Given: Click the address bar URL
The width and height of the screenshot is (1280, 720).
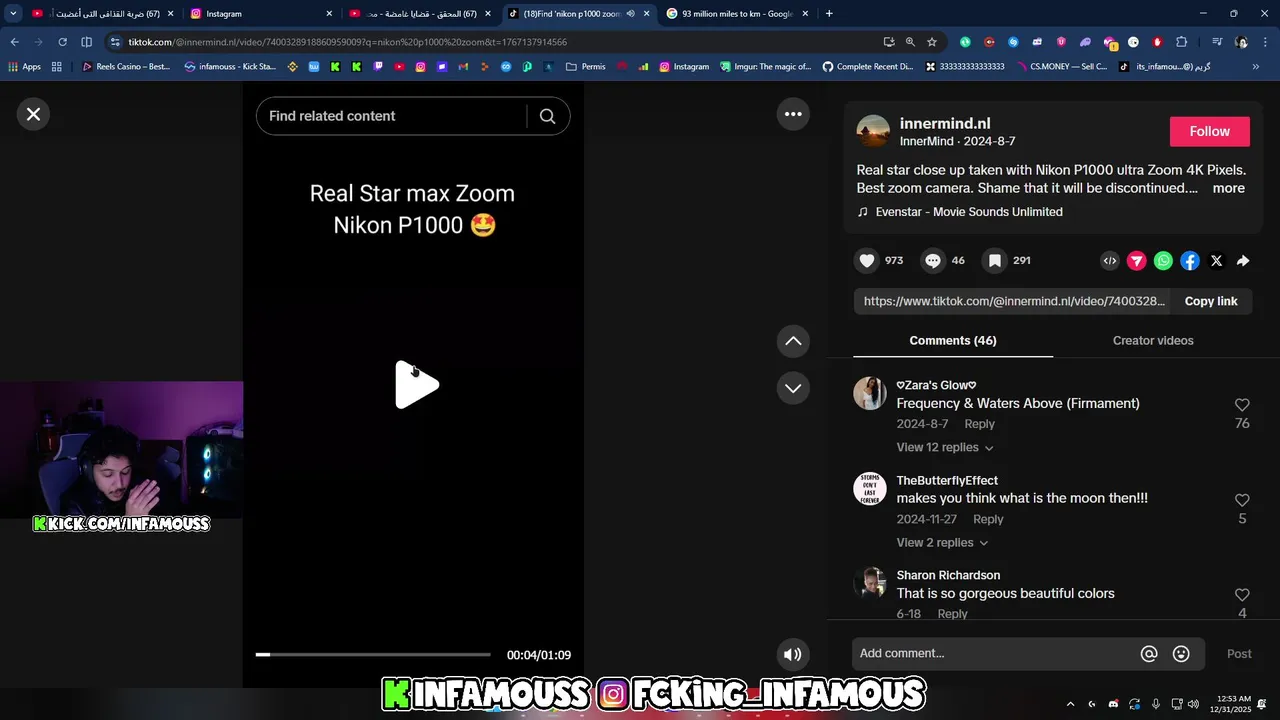Looking at the screenshot, I should tap(347, 42).
